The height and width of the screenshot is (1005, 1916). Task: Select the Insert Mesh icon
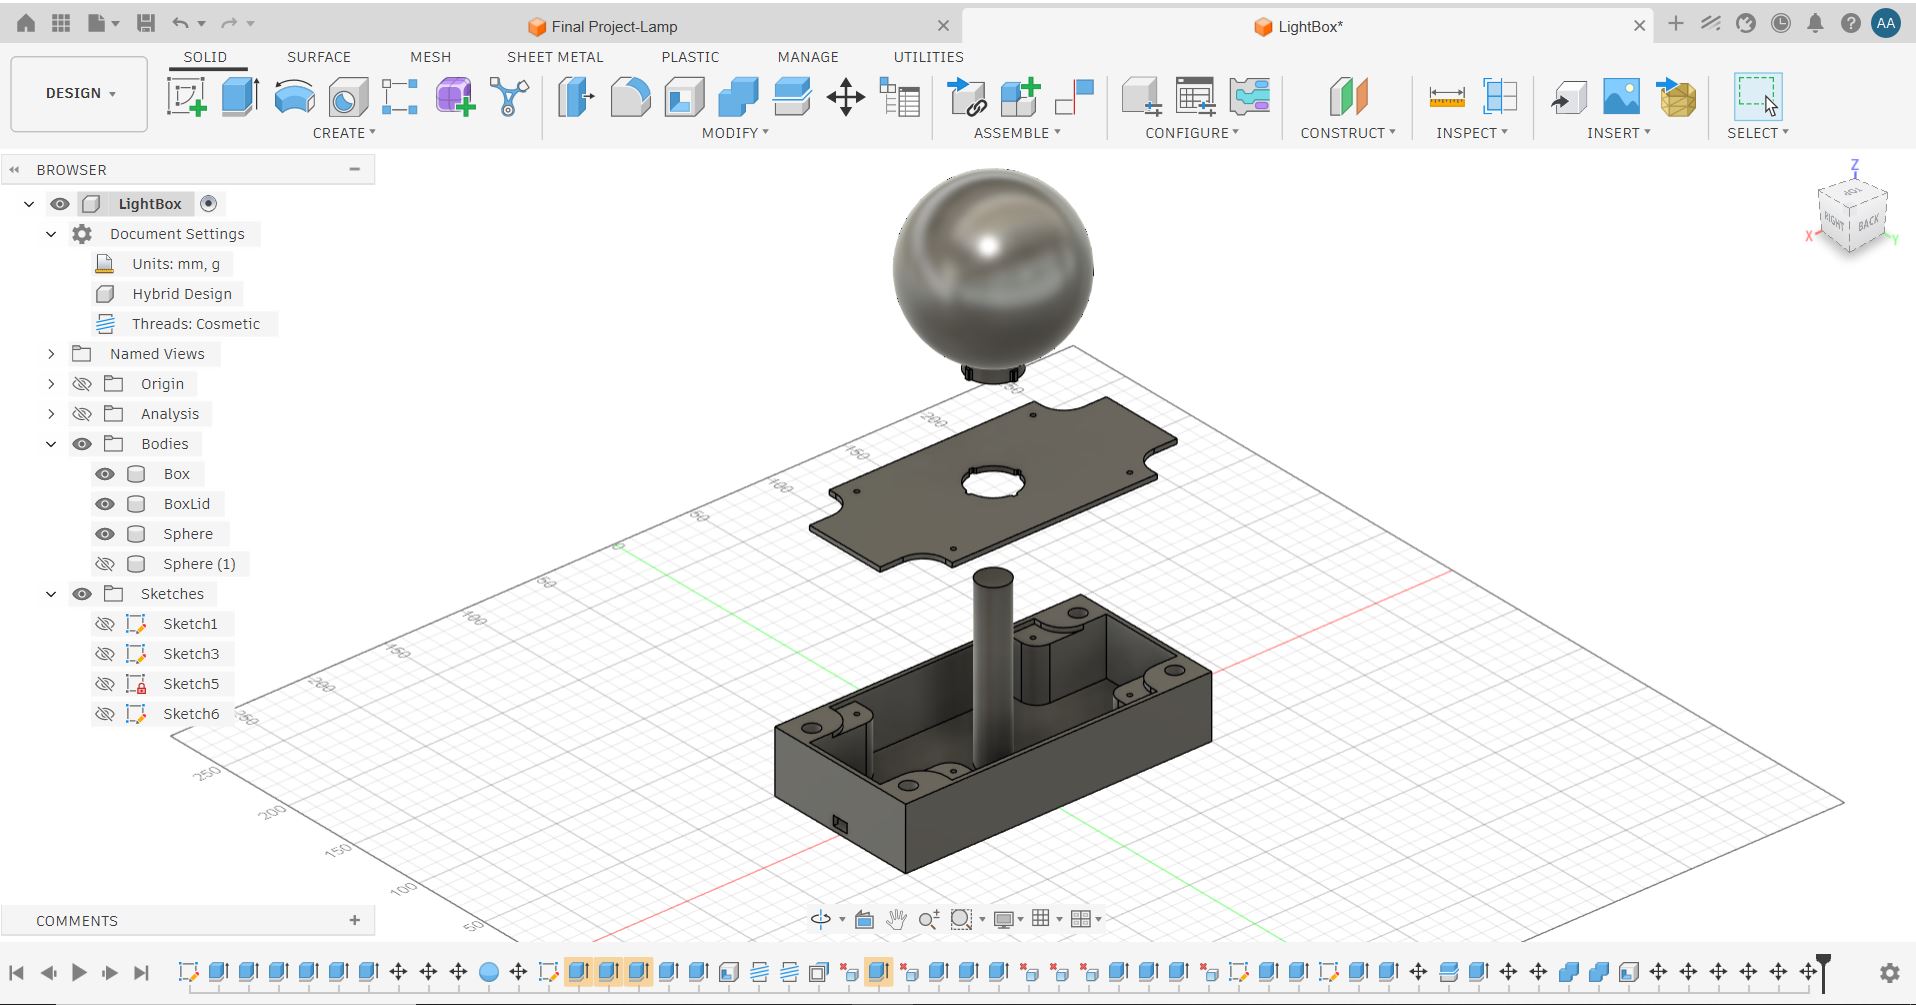[x=1678, y=97]
